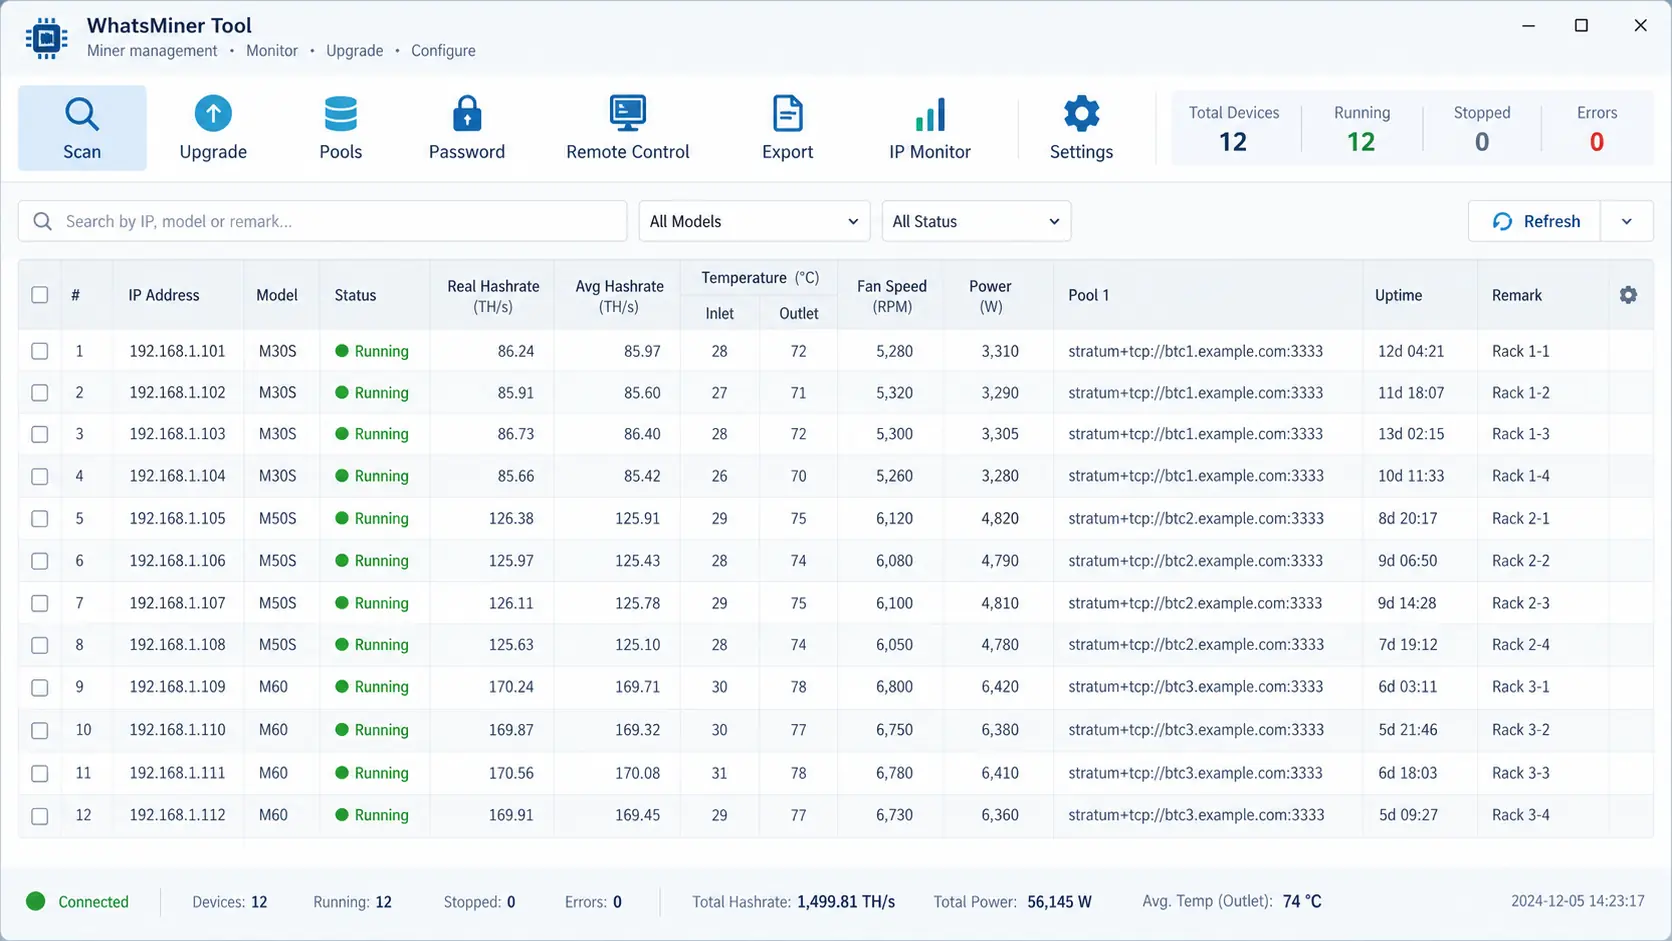Image resolution: width=1672 pixels, height=941 pixels.
Task: Open the Pools database icon
Action: (341, 114)
